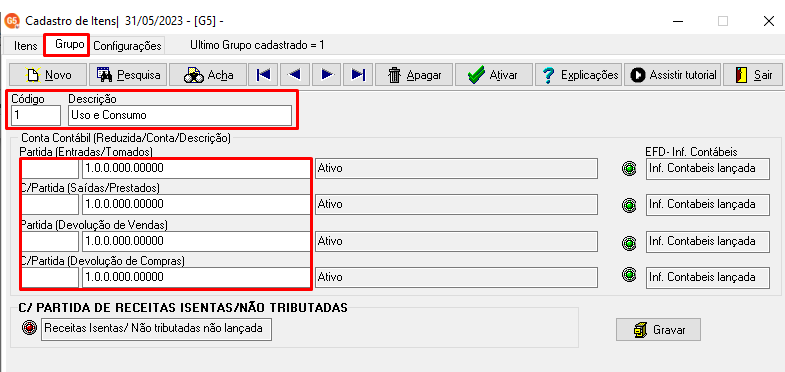This screenshot has height=372, width=785.
Task: Click 'Ultimo Grupo cadastrado = 1' text
Action: point(257,45)
